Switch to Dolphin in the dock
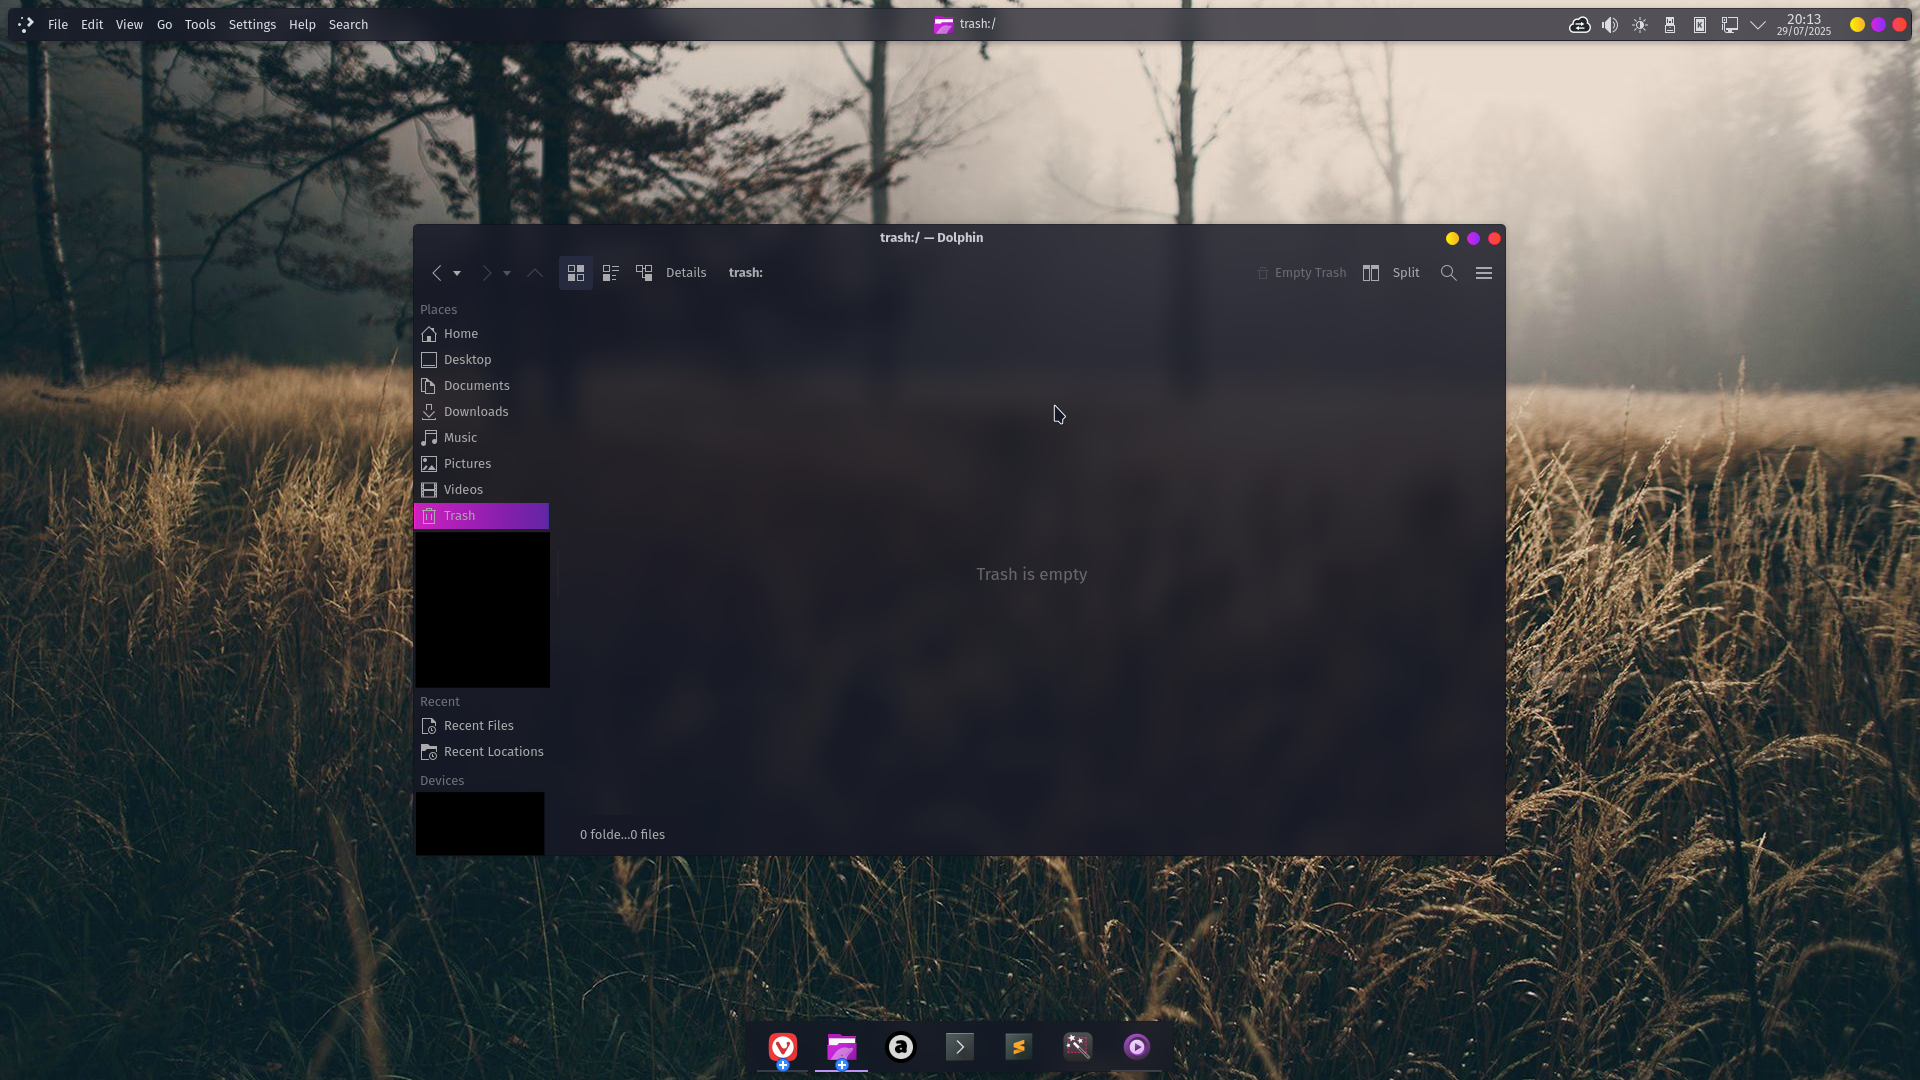Viewport: 1920px width, 1080px height. [x=842, y=1047]
